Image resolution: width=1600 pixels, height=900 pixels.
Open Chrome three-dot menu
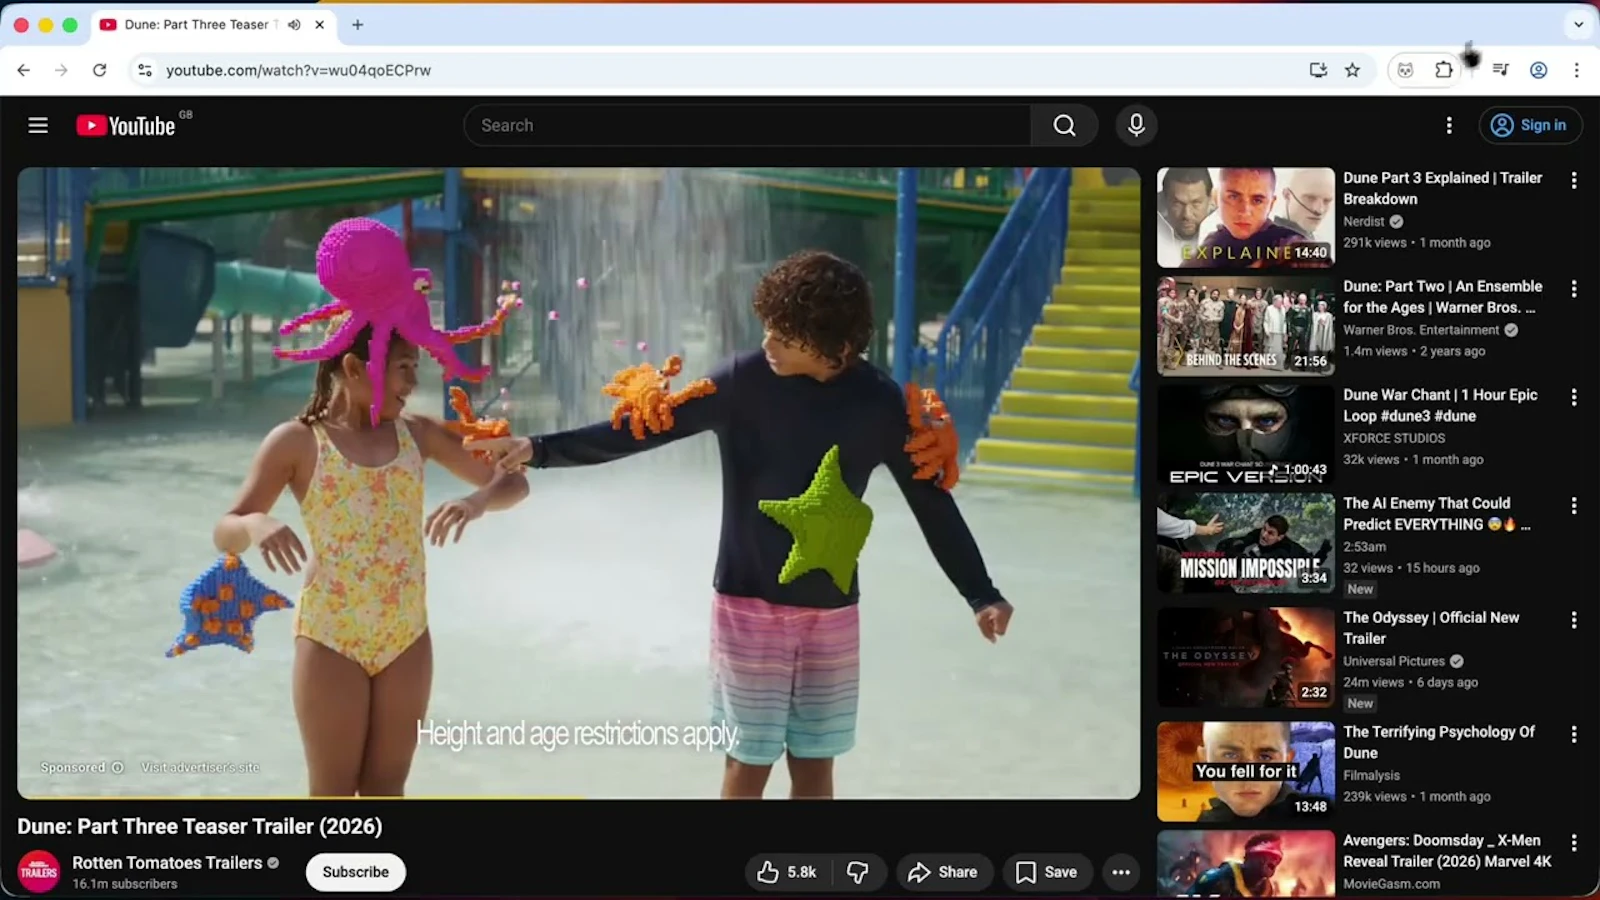click(x=1577, y=70)
